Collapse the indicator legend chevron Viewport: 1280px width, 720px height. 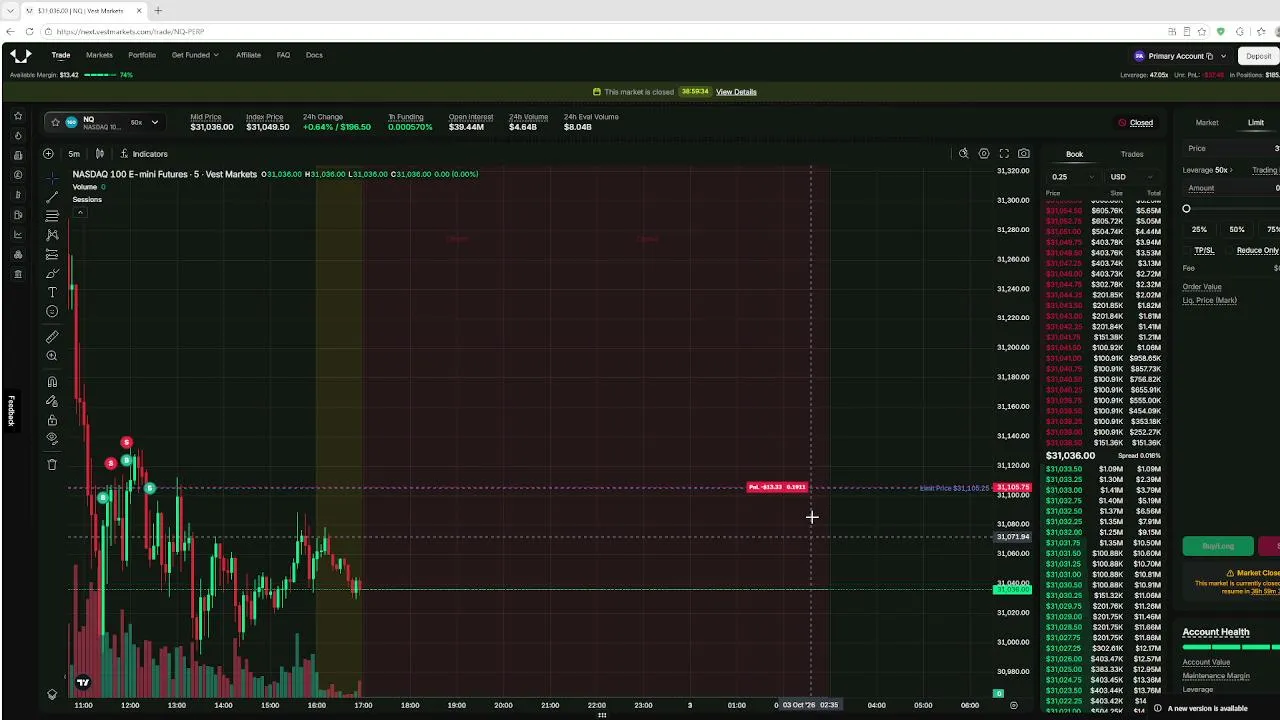(x=80, y=212)
